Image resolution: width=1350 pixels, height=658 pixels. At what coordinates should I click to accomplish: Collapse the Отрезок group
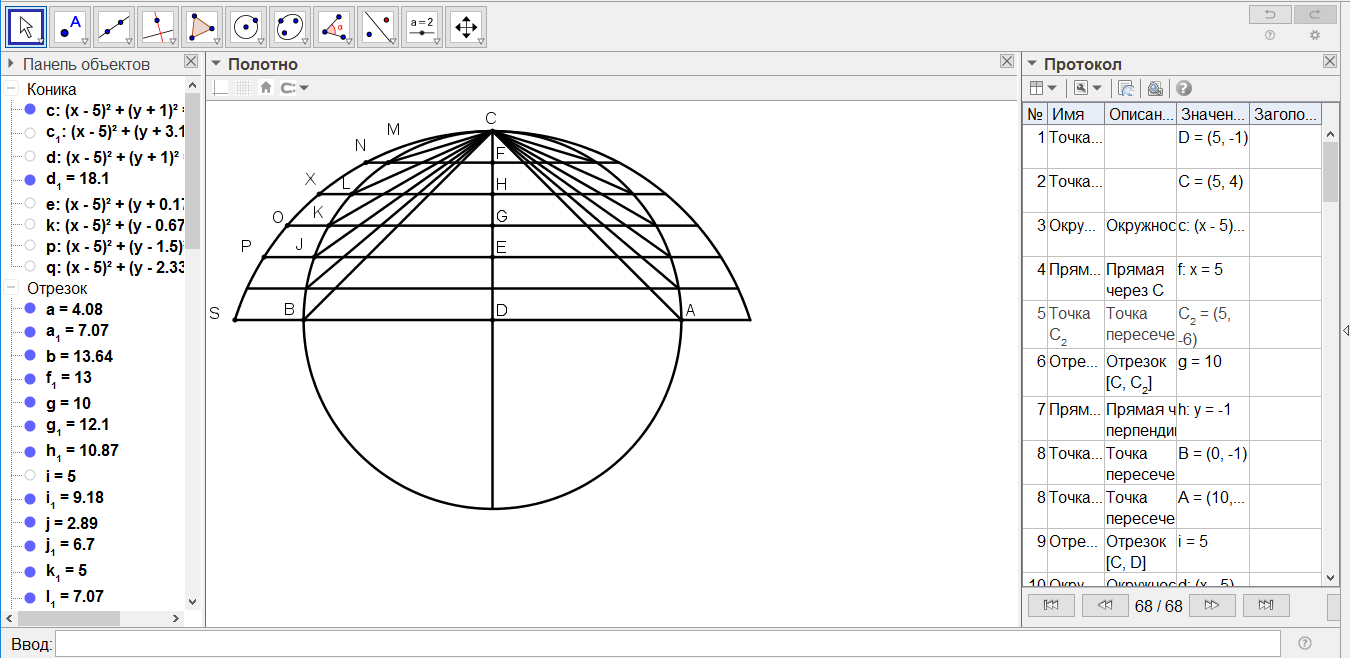(x=12, y=288)
